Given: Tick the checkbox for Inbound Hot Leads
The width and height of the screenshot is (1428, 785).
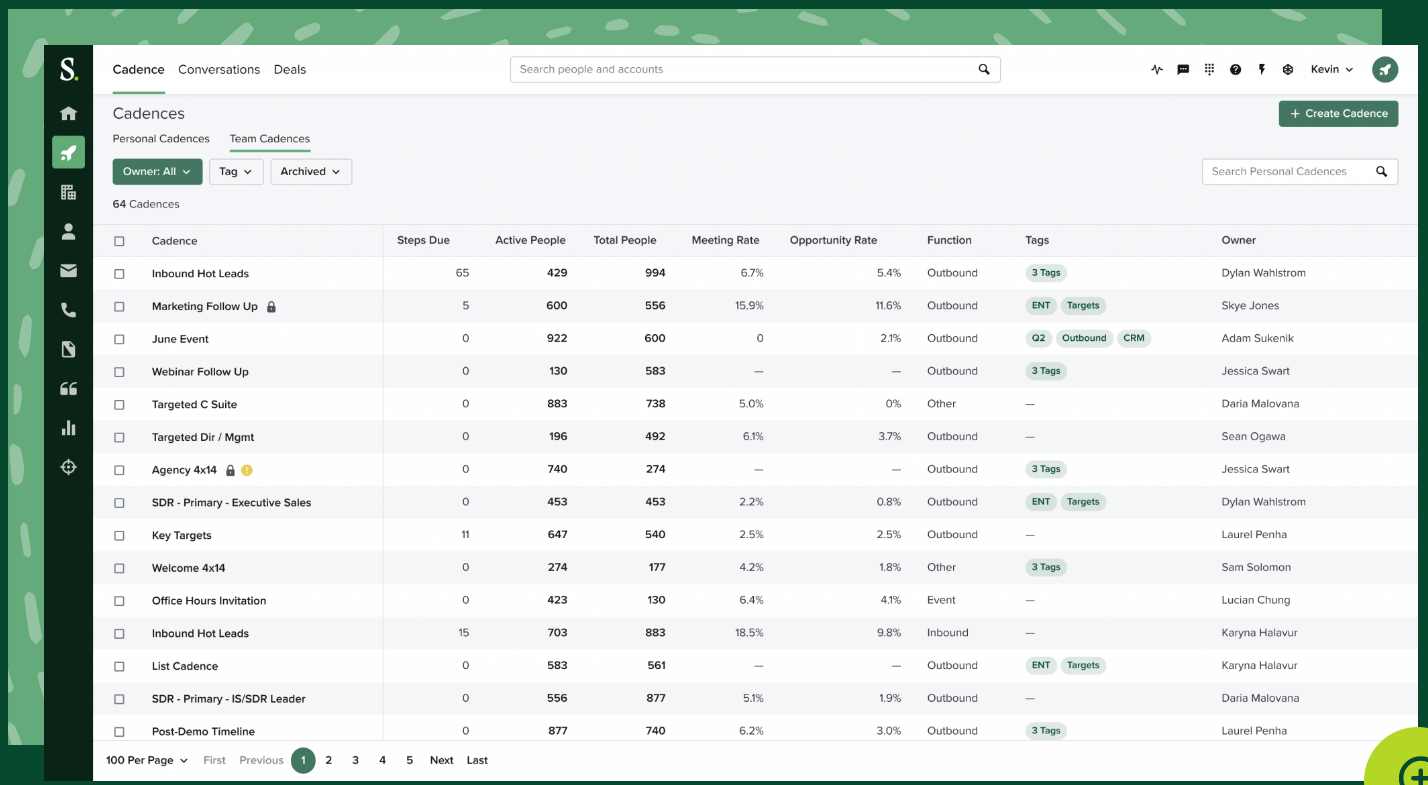Looking at the screenshot, I should coord(119,273).
